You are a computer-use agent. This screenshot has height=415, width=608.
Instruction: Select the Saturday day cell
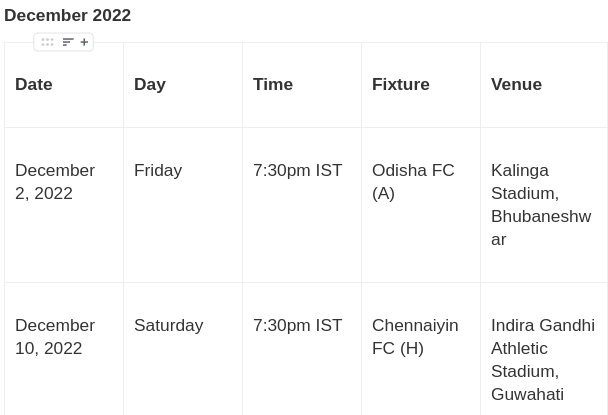[168, 325]
